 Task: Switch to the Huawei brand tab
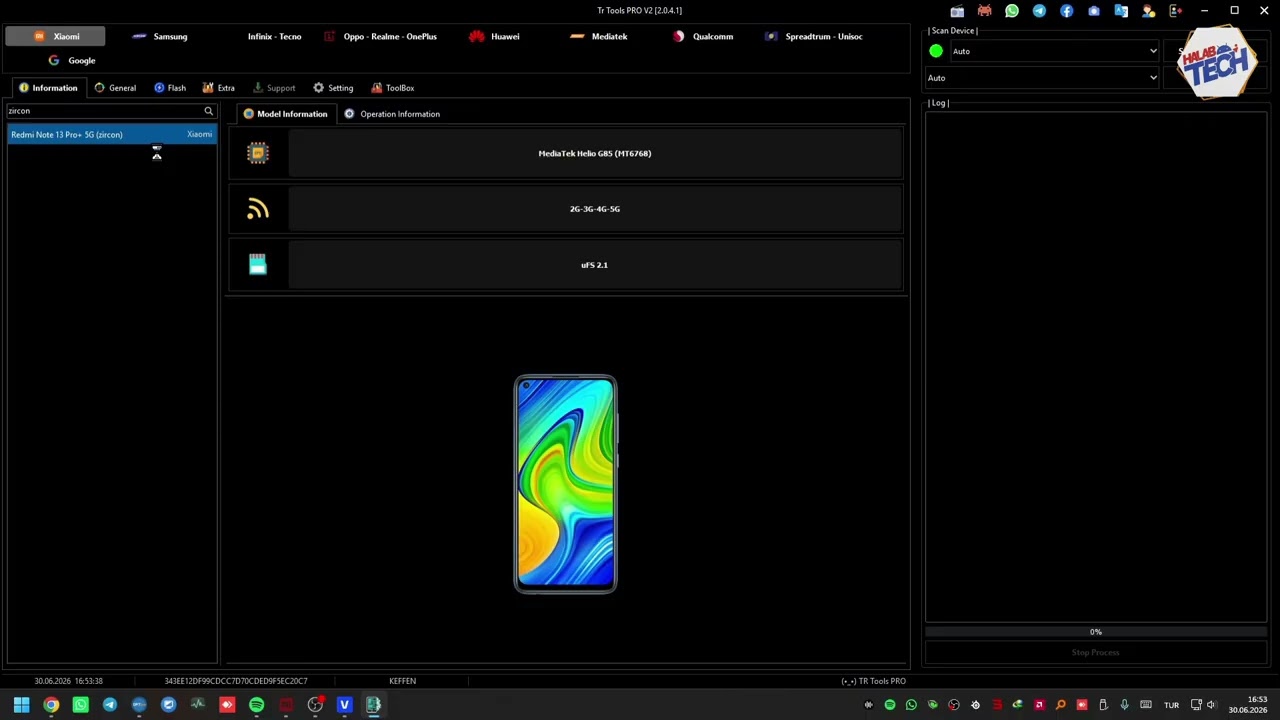[494, 36]
